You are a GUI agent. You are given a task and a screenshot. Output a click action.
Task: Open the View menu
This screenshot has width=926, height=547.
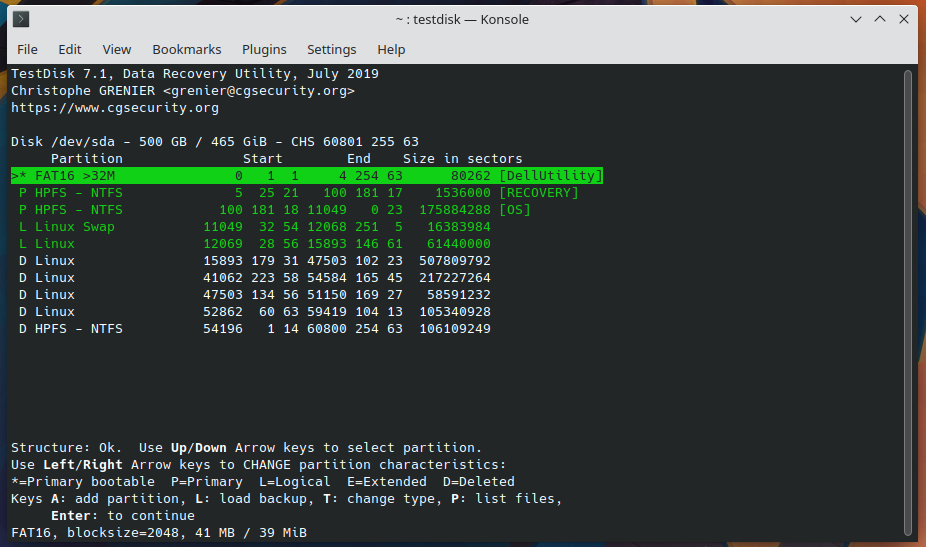coord(117,49)
